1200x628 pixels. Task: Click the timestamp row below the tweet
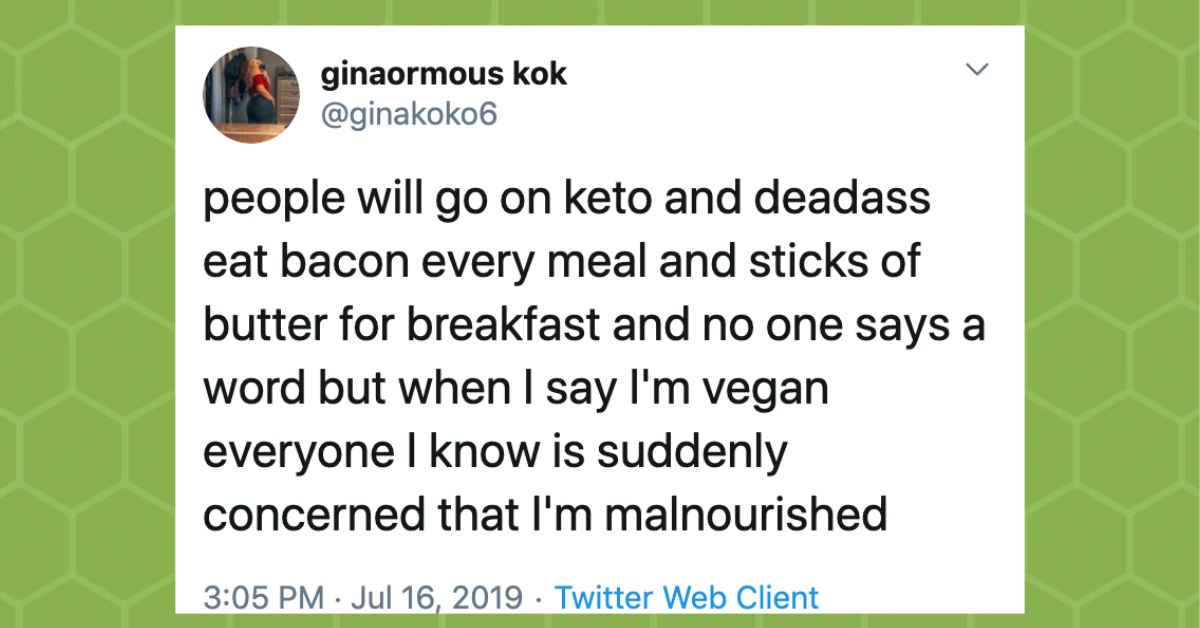point(500,597)
